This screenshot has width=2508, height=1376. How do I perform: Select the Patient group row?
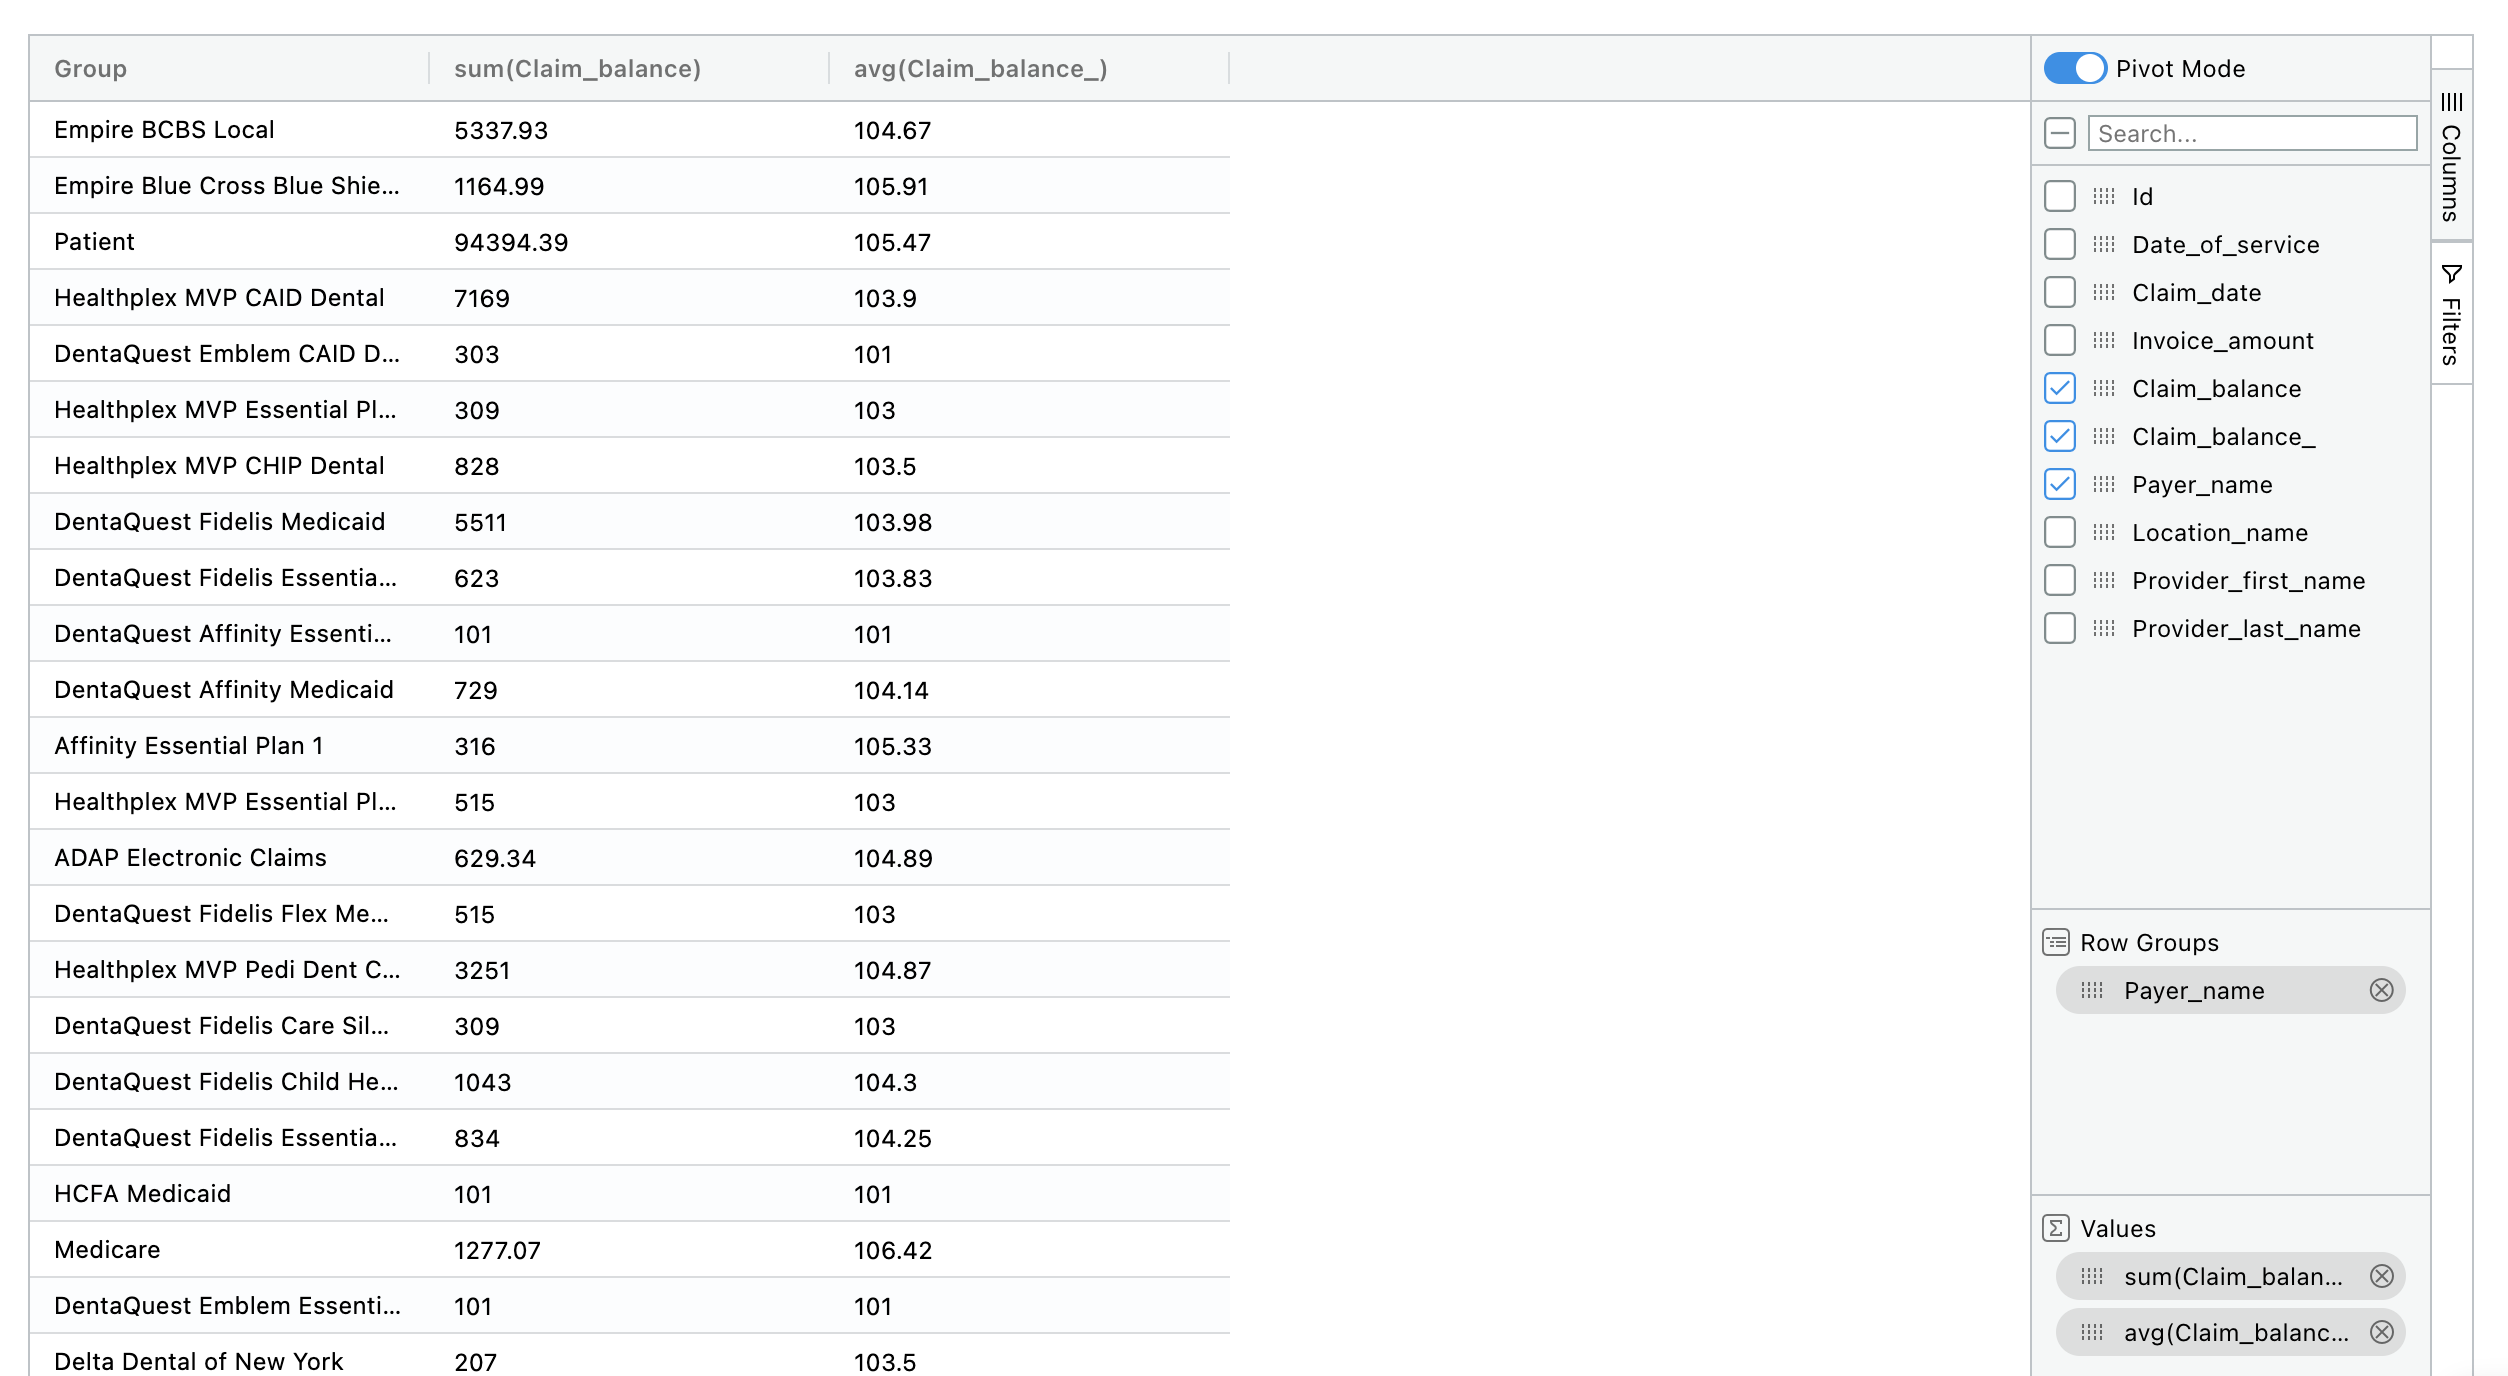tap(630, 242)
